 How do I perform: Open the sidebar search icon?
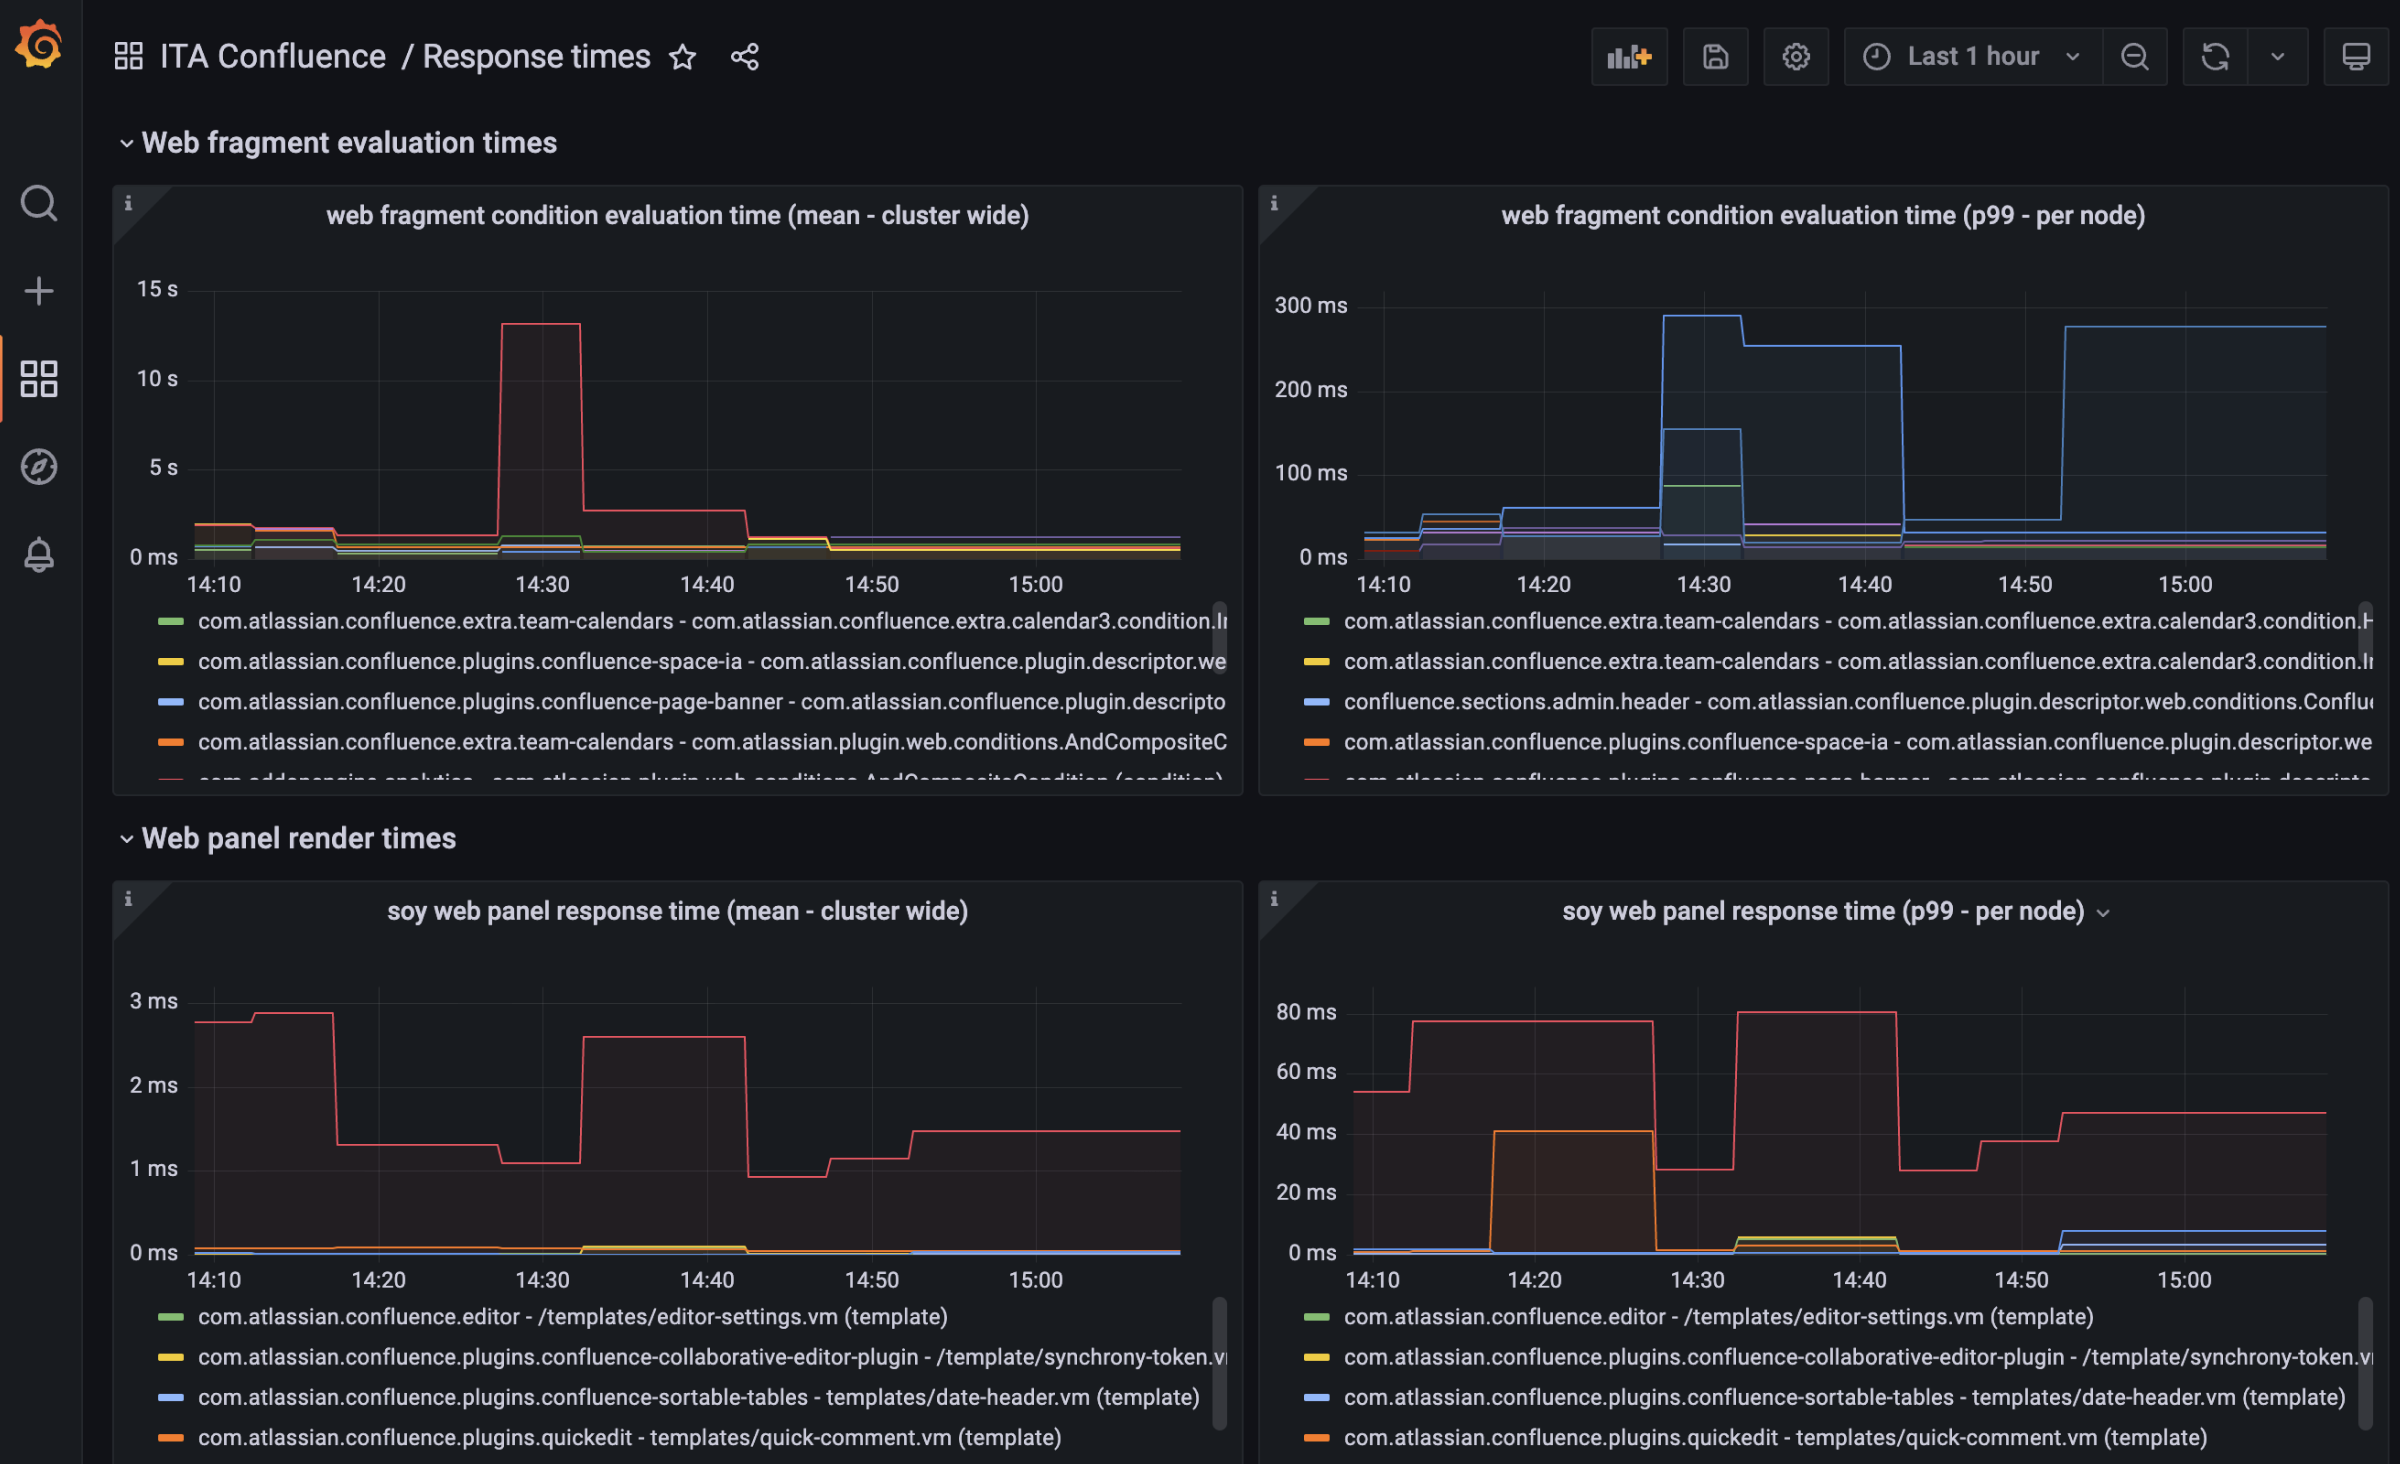(x=39, y=203)
